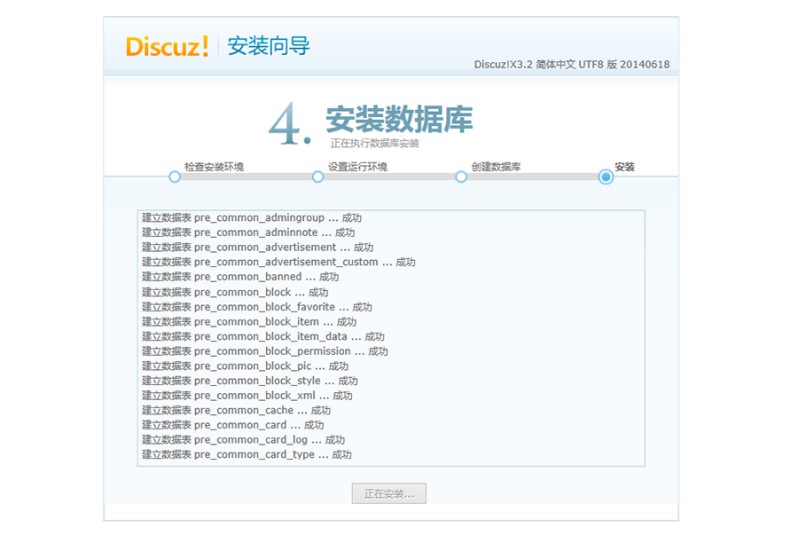Image resolution: width=798 pixels, height=535 pixels.
Task: Select log line pre_common_adminnote
Action: pos(248,233)
